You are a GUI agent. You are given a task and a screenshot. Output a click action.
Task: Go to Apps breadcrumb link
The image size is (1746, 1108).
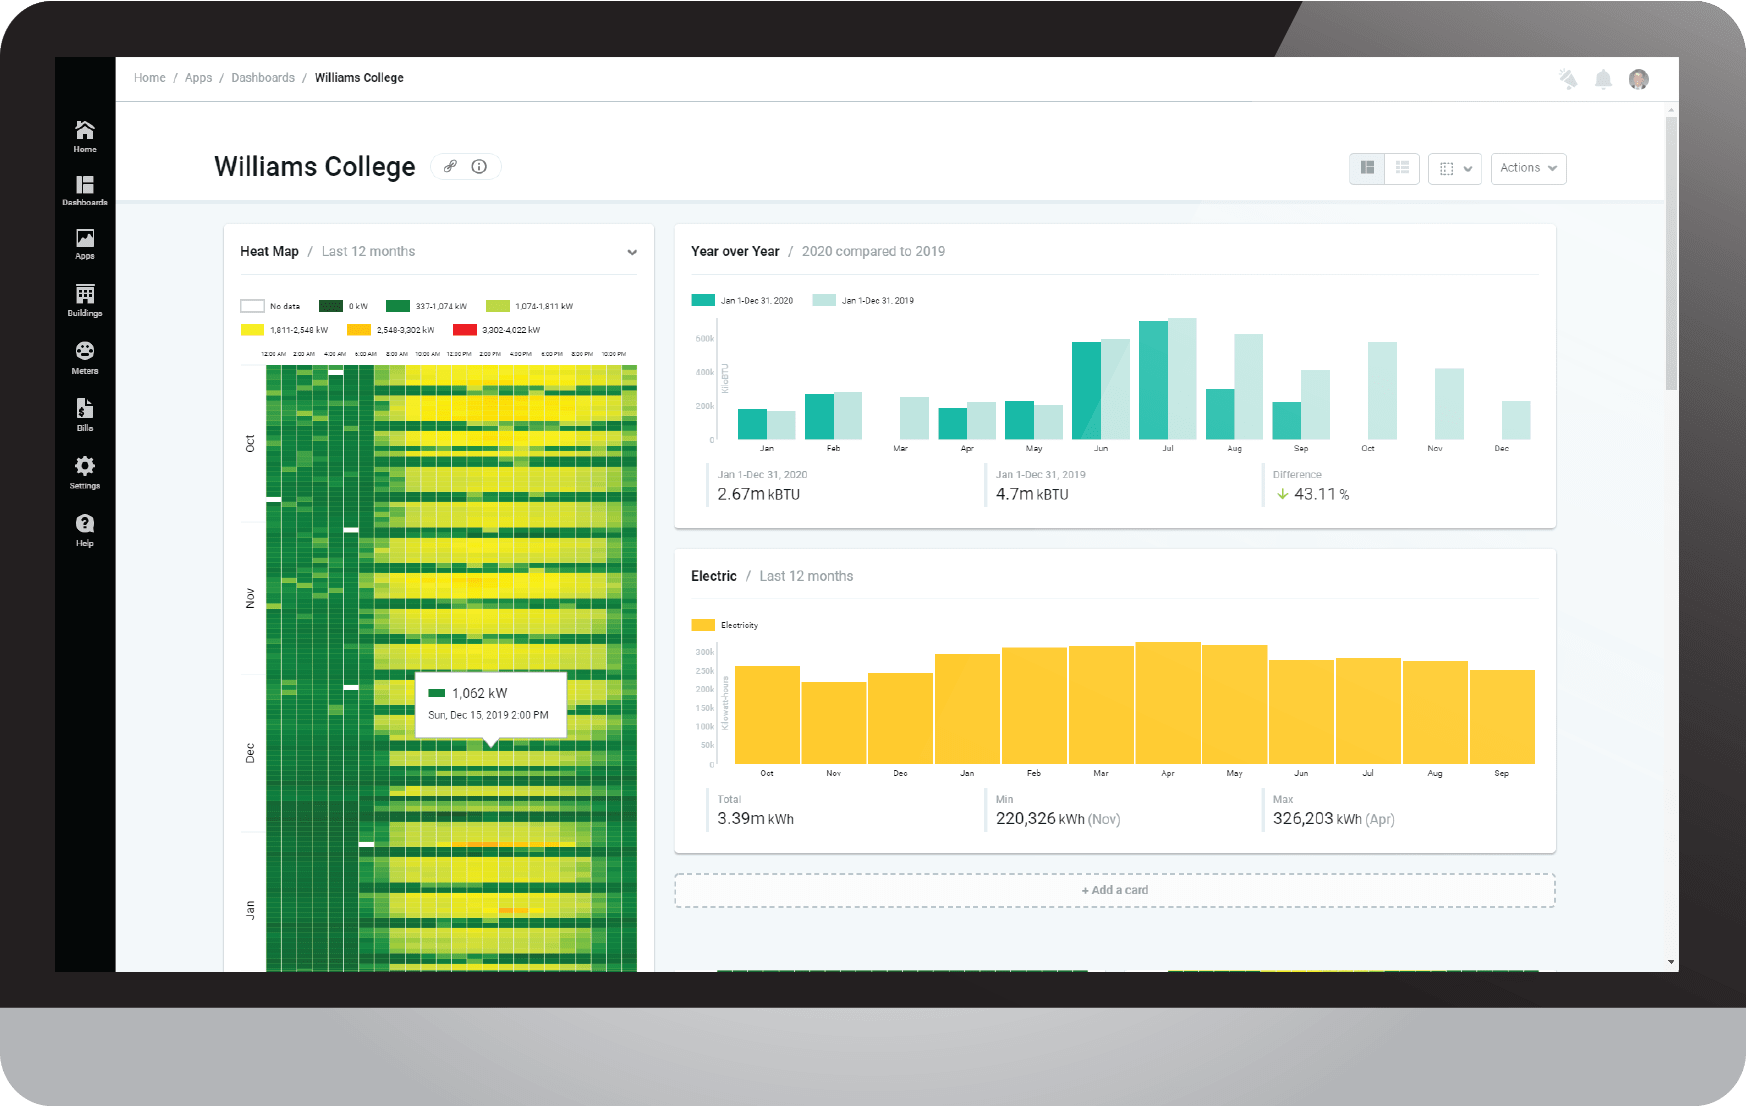tap(198, 78)
